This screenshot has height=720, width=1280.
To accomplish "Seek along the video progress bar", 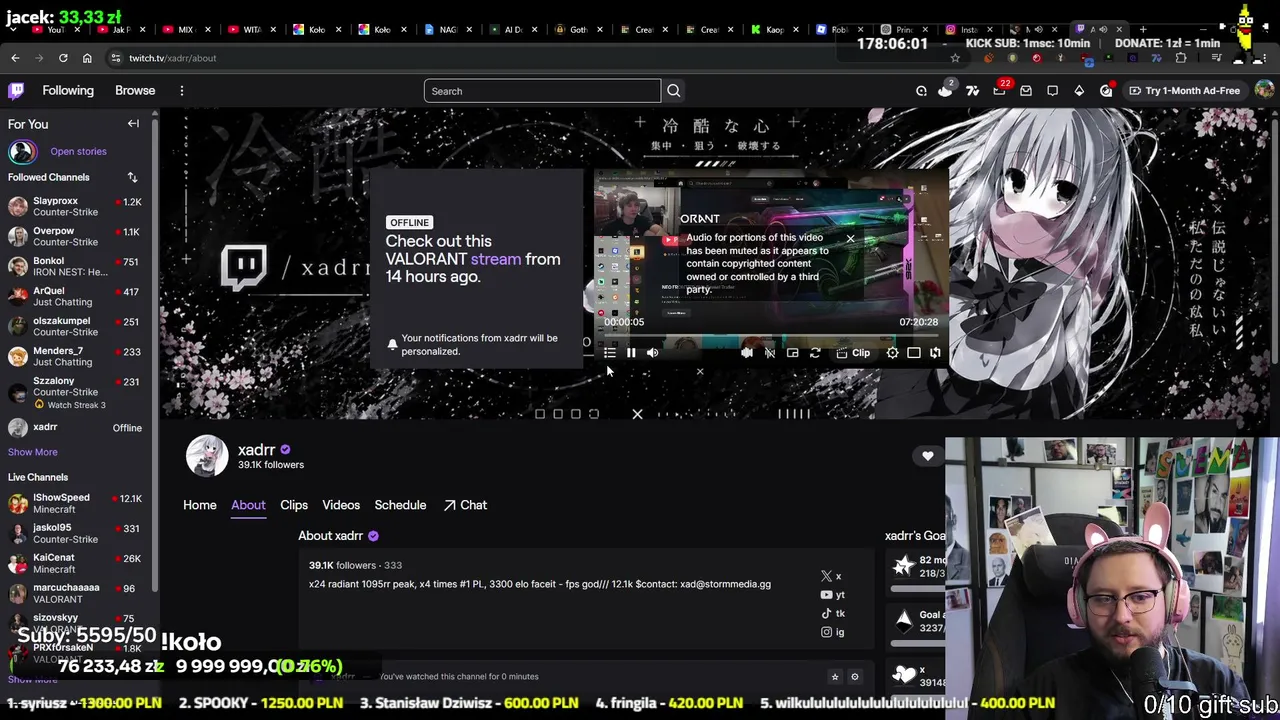I will [771, 337].
